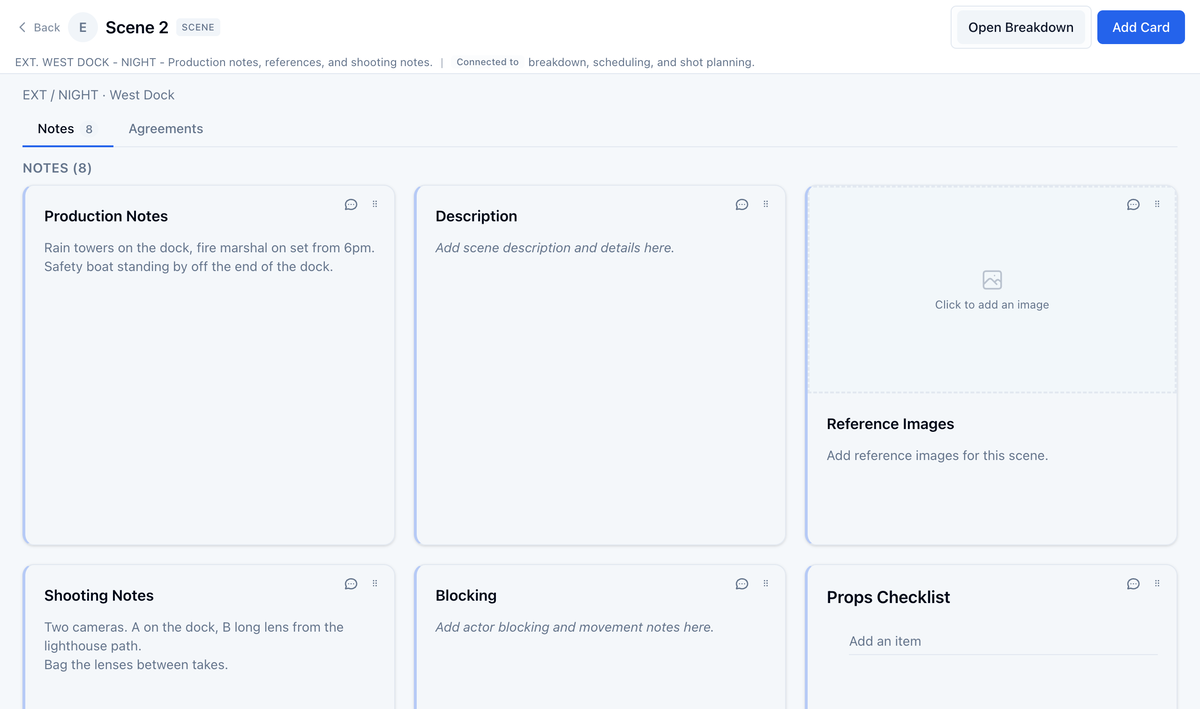Image resolution: width=1200 pixels, height=709 pixels.
Task: Switch to the Agreements tab
Action: [166, 129]
